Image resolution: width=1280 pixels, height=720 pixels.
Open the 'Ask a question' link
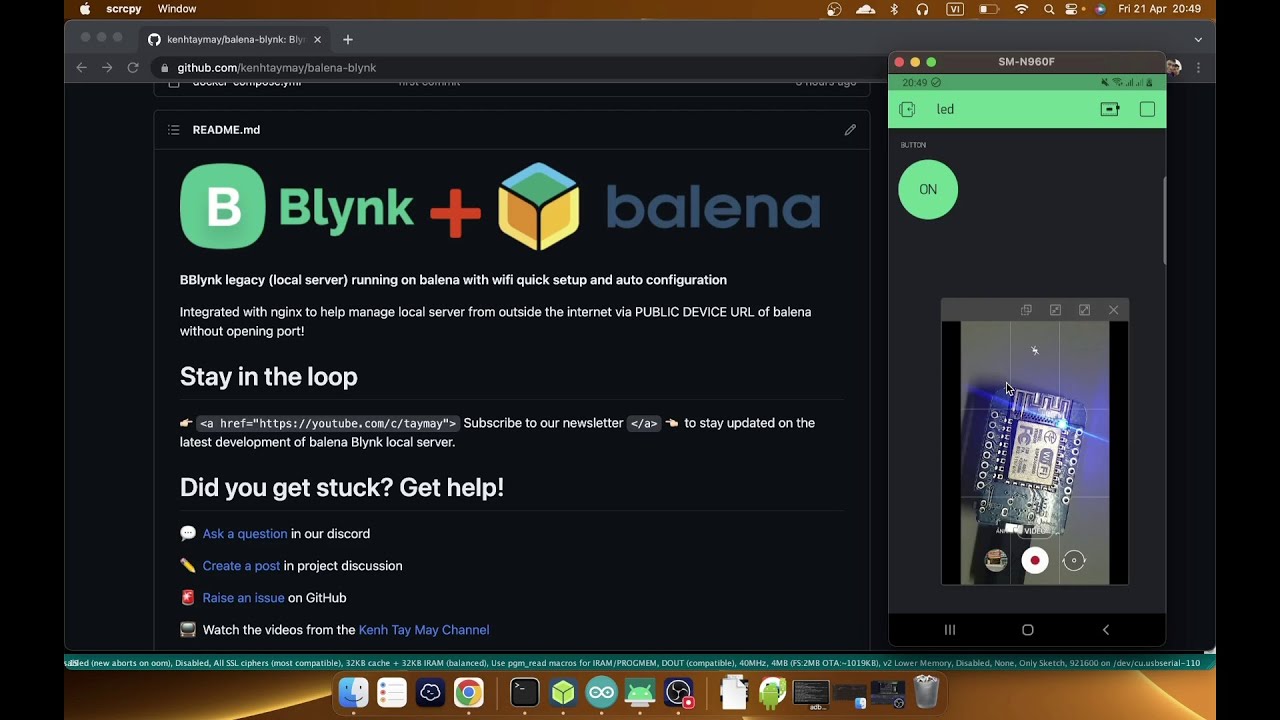click(x=245, y=534)
